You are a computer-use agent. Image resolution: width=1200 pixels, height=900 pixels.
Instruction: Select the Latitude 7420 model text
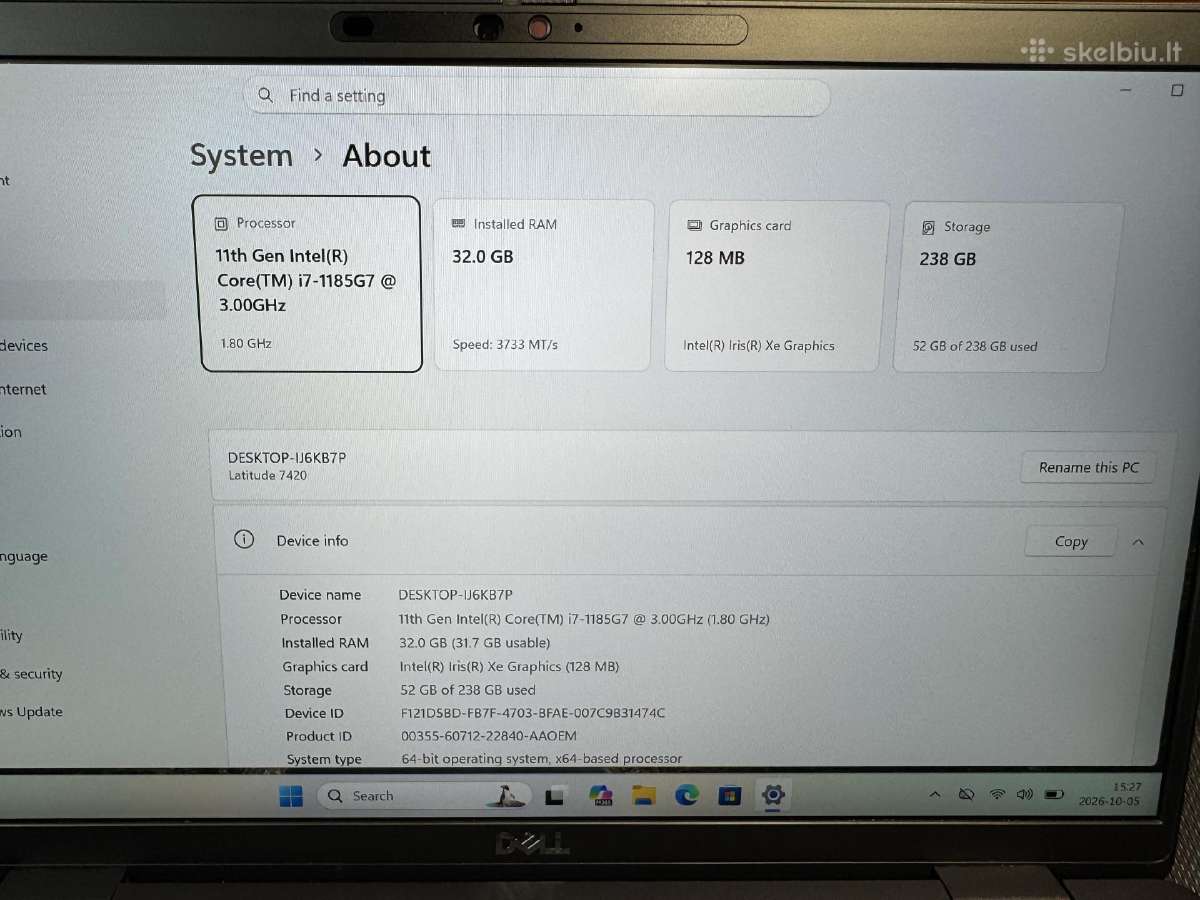pos(267,475)
